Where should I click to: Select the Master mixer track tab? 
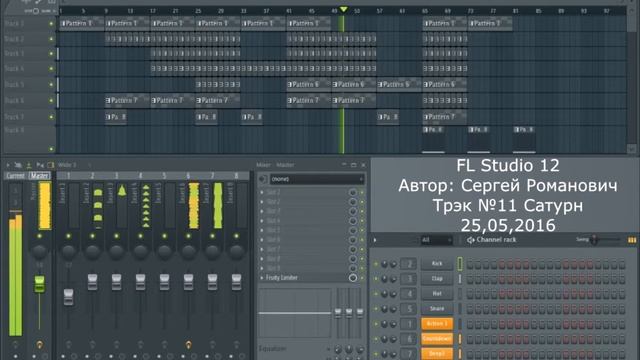[x=40, y=176]
